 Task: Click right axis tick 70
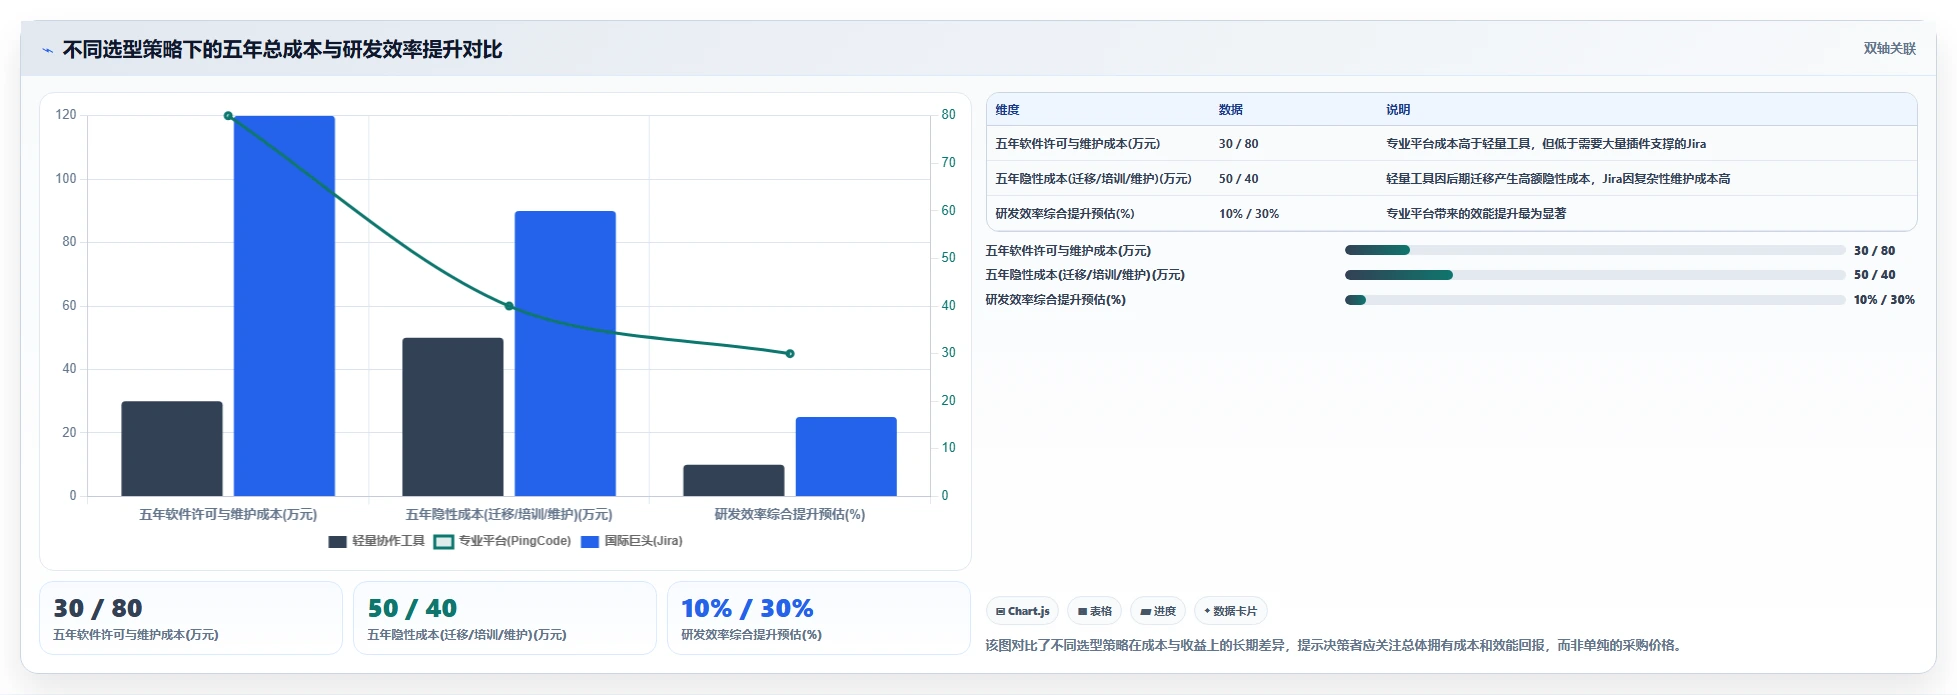[948, 163]
